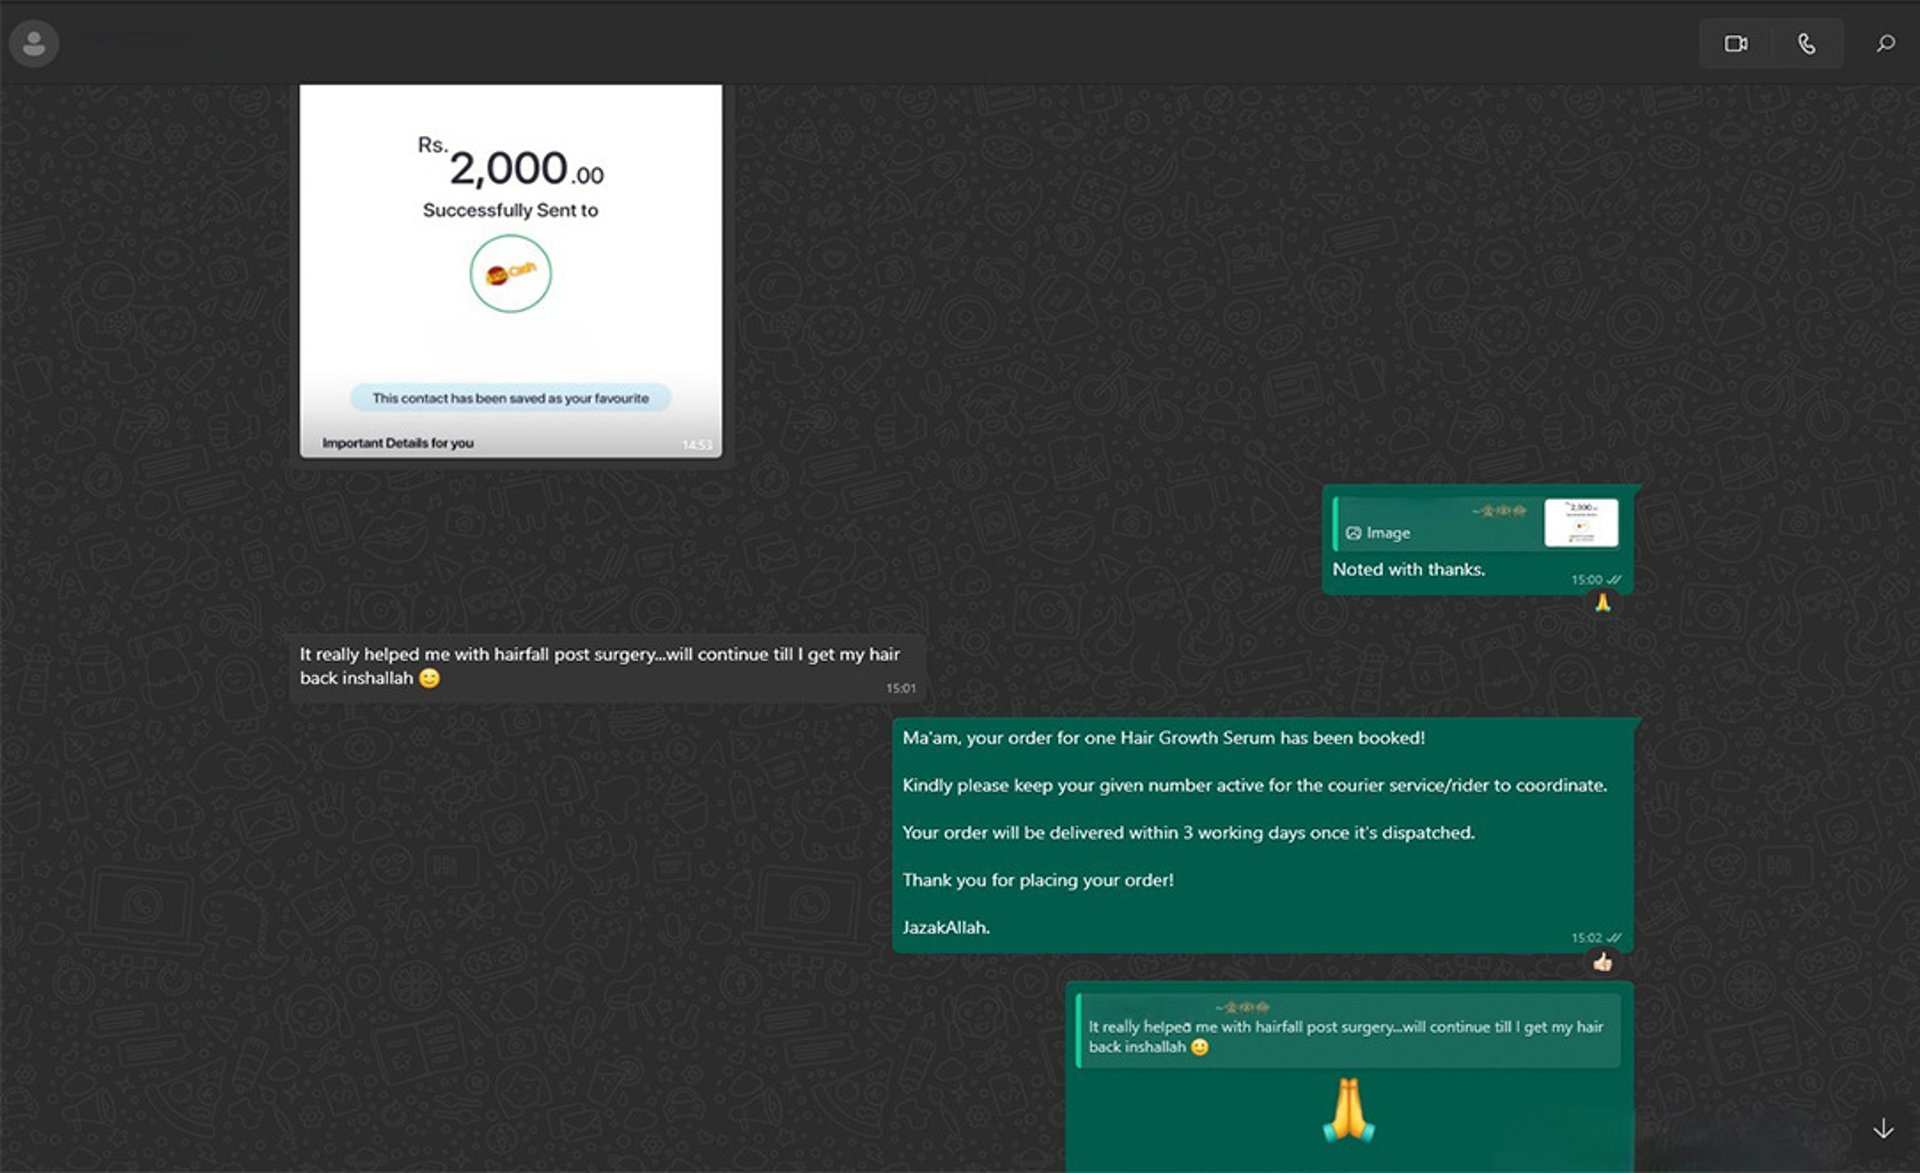Click quoted hairfall message in last reply

click(1348, 1031)
